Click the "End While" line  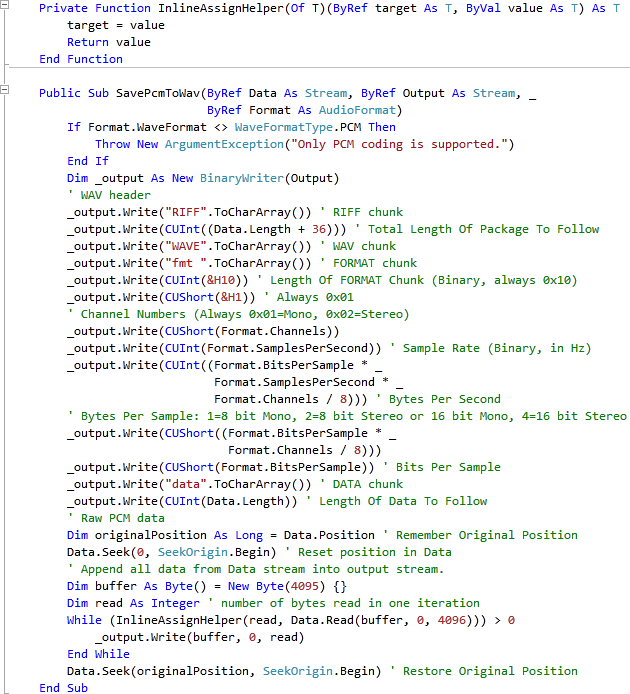pyautogui.click(x=98, y=654)
